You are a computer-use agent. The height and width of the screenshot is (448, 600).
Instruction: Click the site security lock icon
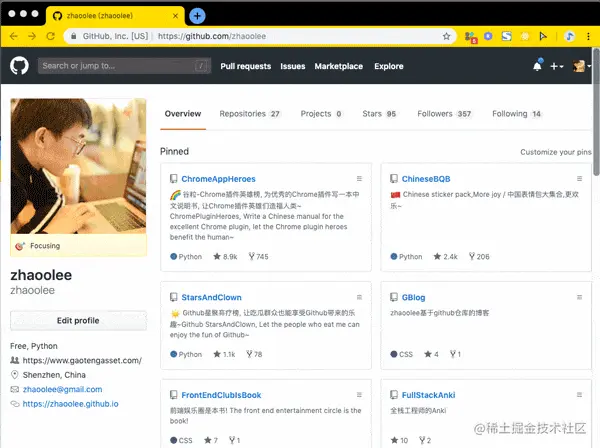point(74,36)
